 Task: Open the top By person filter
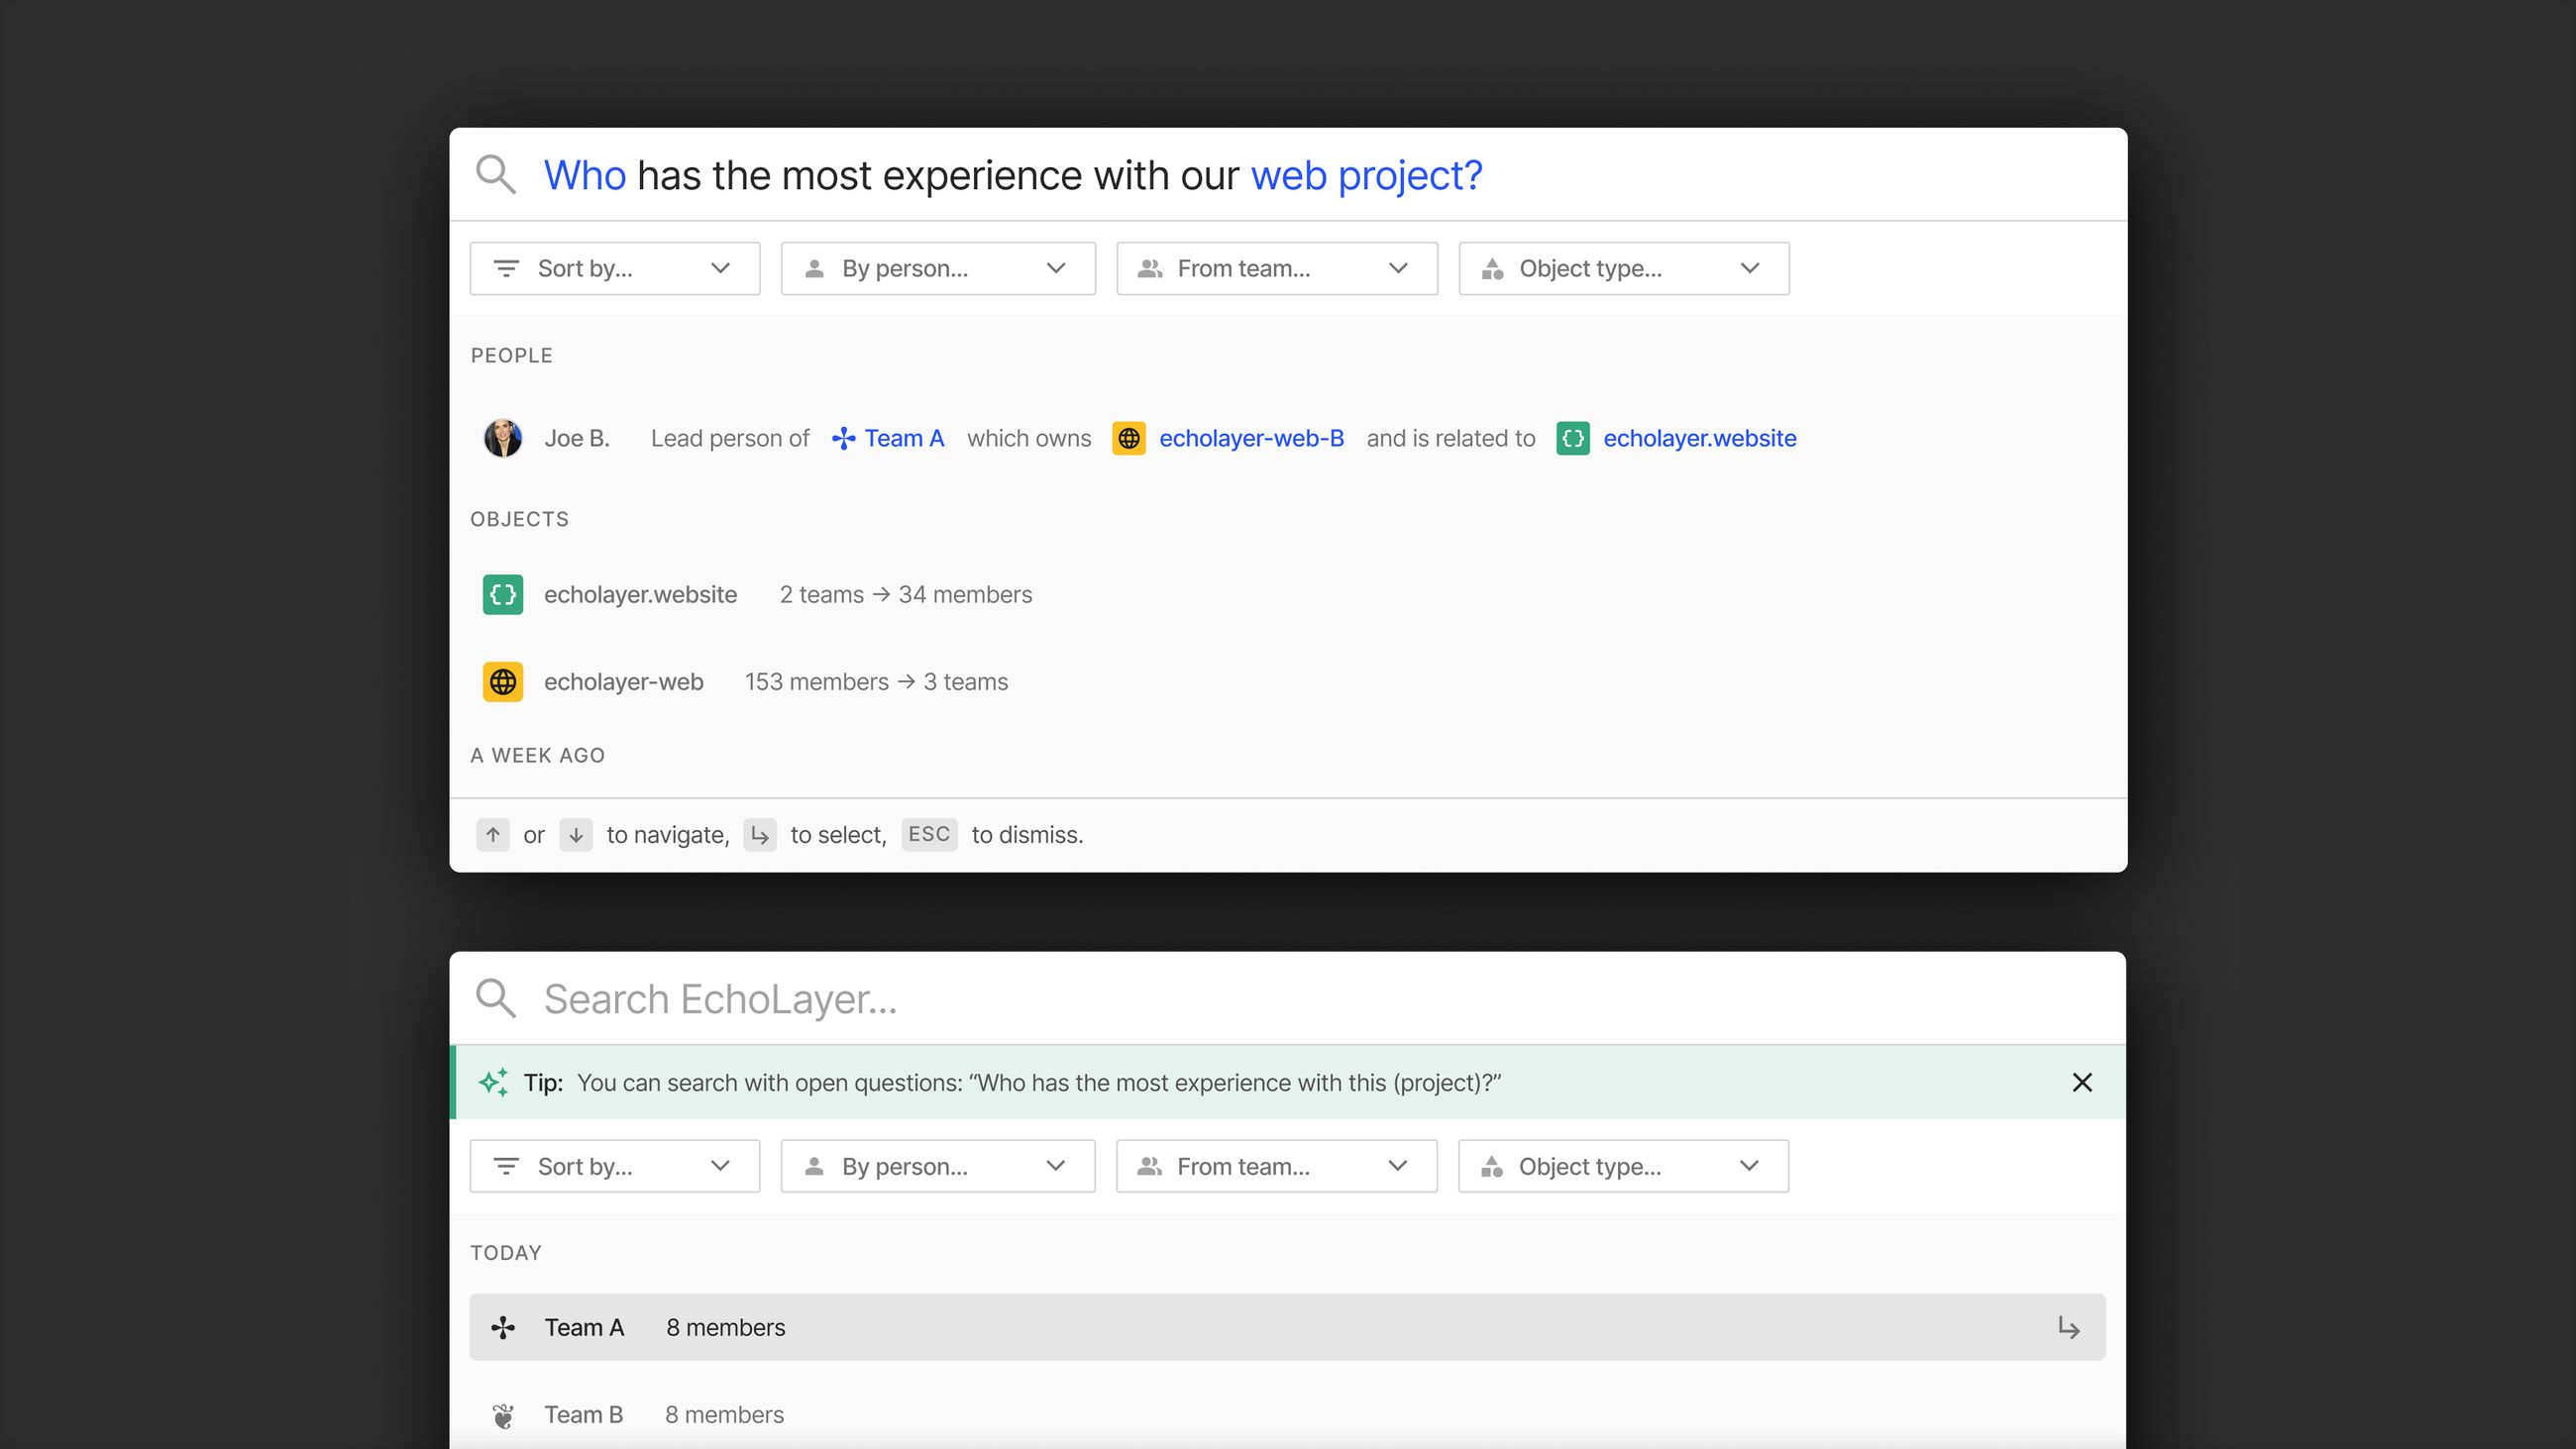[x=937, y=268]
